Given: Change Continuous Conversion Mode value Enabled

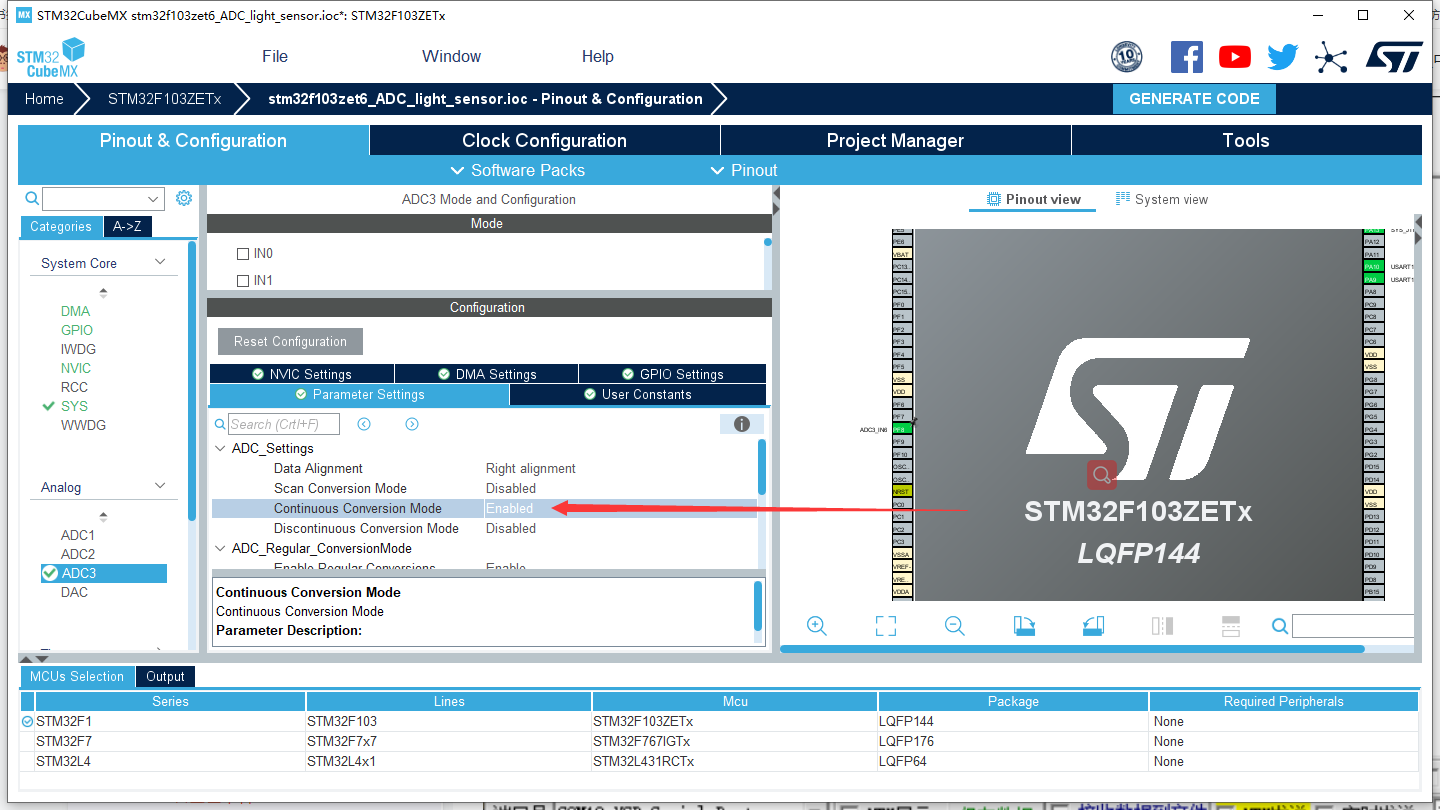Looking at the screenshot, I should [x=510, y=508].
